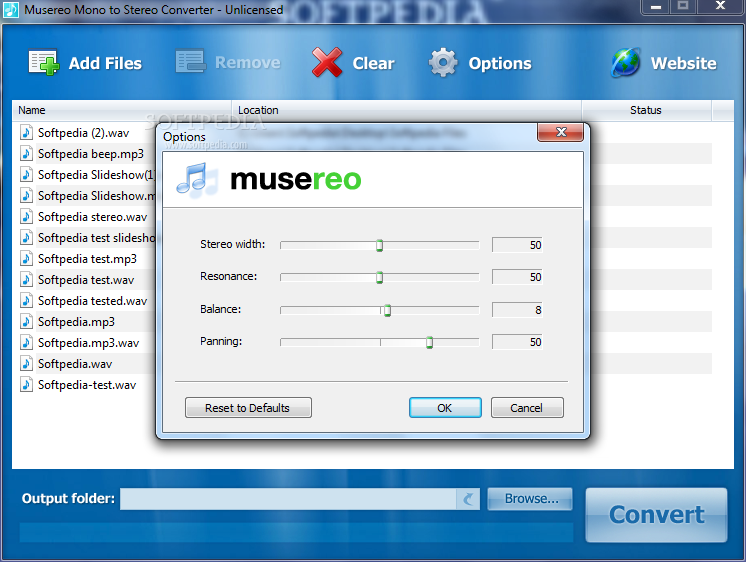
Task: Click the Resonance slider handle
Action: click(x=379, y=277)
